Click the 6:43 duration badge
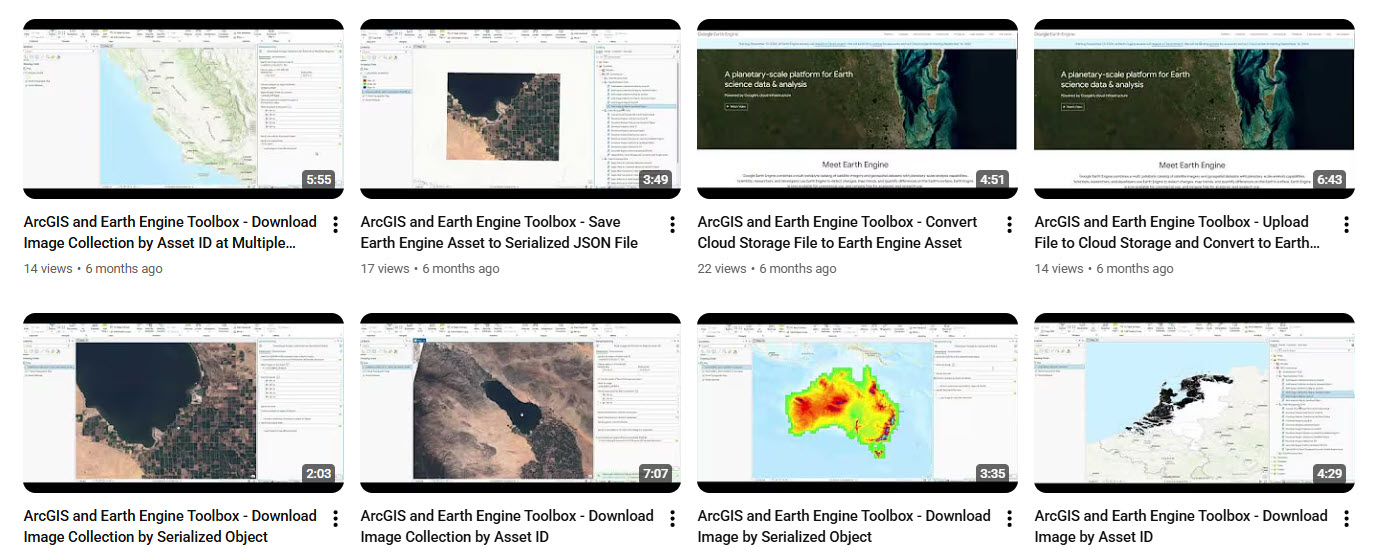This screenshot has width=1381, height=552. tap(1330, 180)
